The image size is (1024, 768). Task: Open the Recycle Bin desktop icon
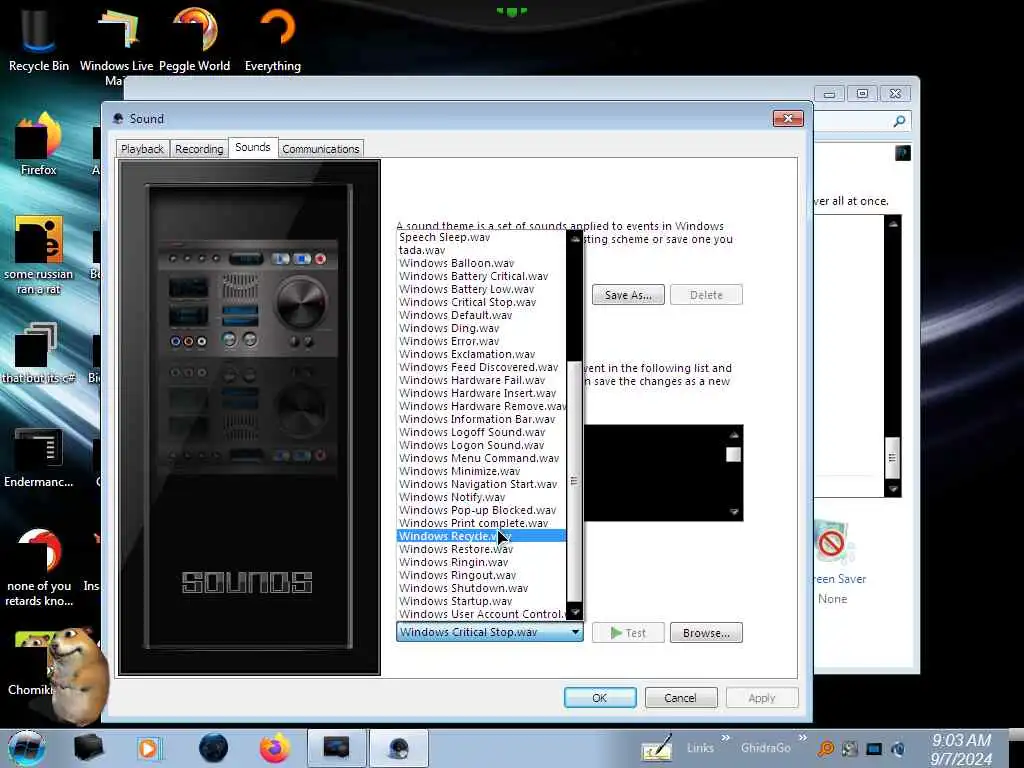(x=38, y=38)
